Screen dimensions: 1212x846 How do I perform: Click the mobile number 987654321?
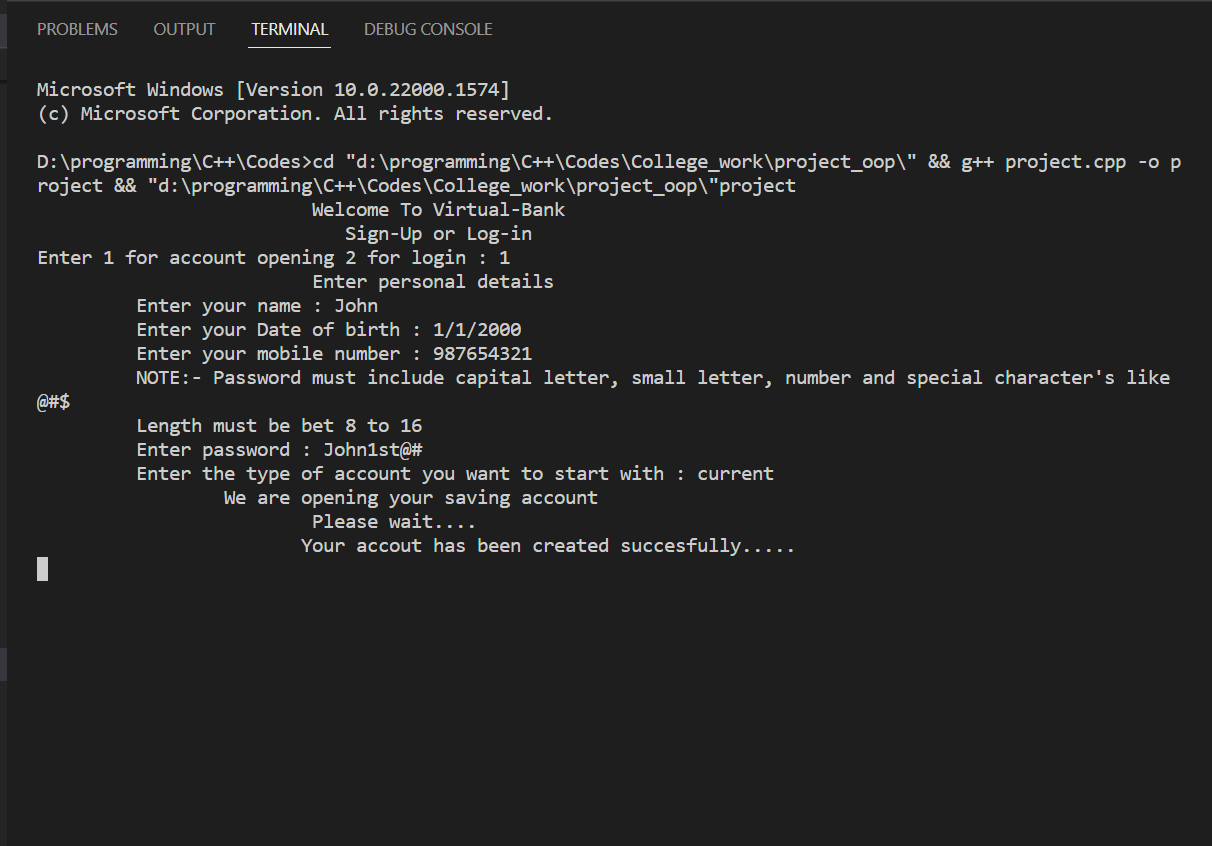(483, 353)
